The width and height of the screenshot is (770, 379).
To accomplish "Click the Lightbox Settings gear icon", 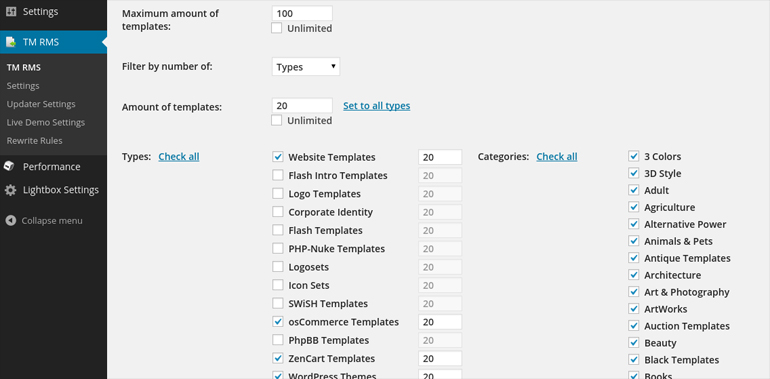I will coord(10,190).
